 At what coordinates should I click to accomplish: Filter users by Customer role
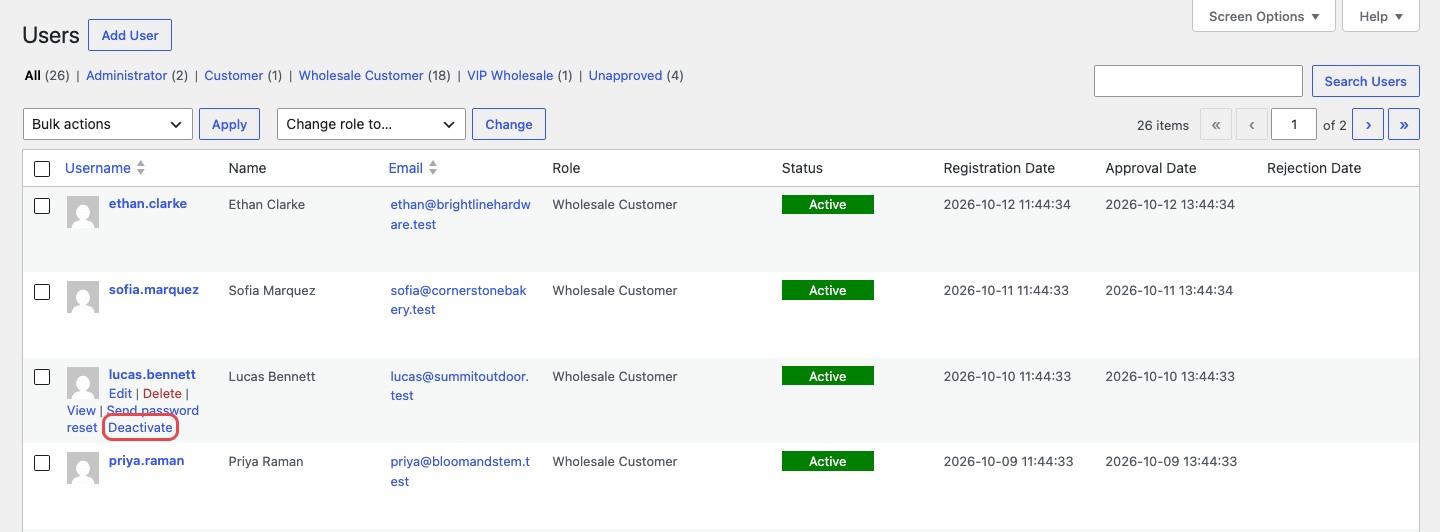[234, 75]
